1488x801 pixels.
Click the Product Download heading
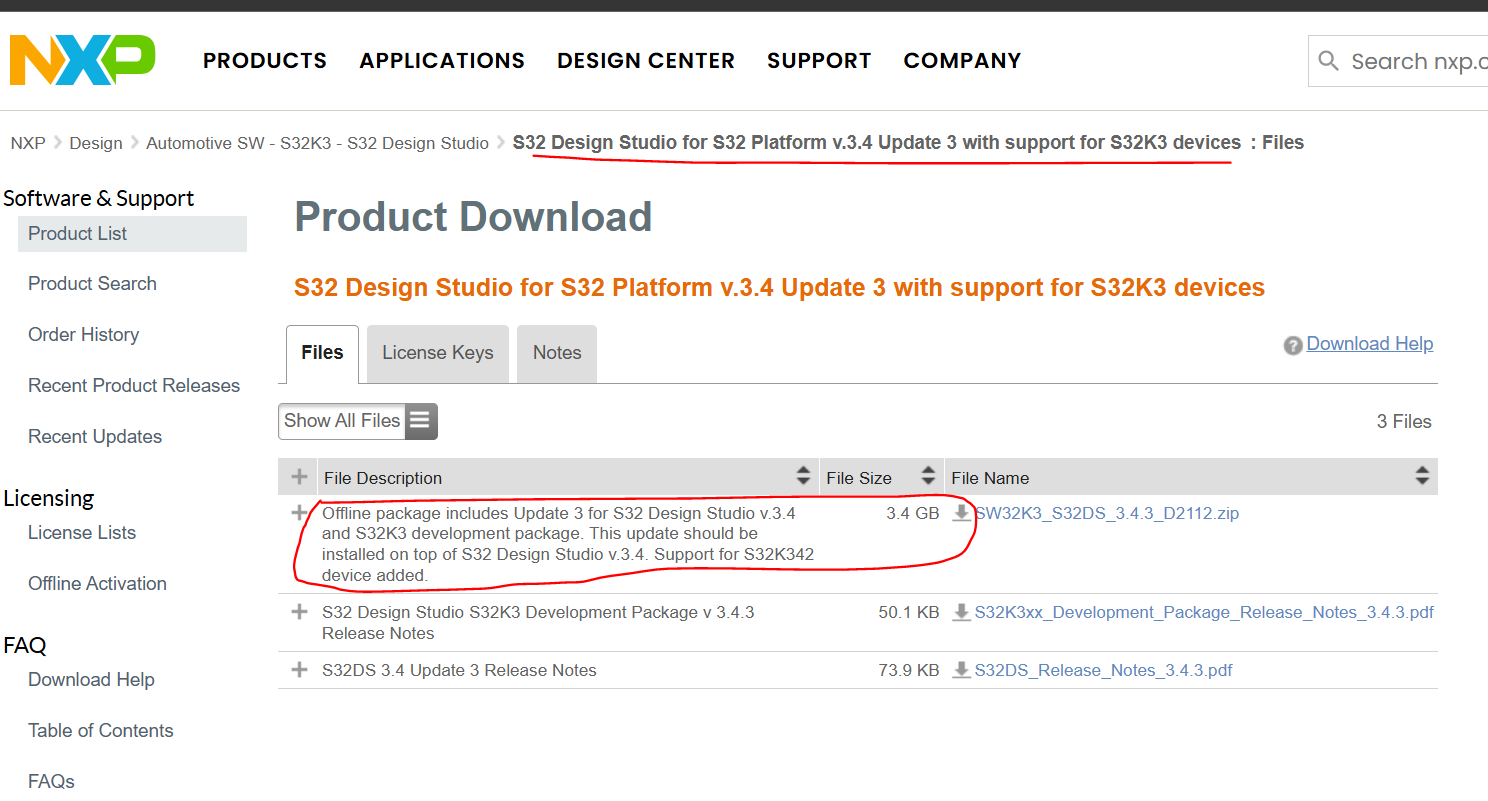tap(473, 217)
